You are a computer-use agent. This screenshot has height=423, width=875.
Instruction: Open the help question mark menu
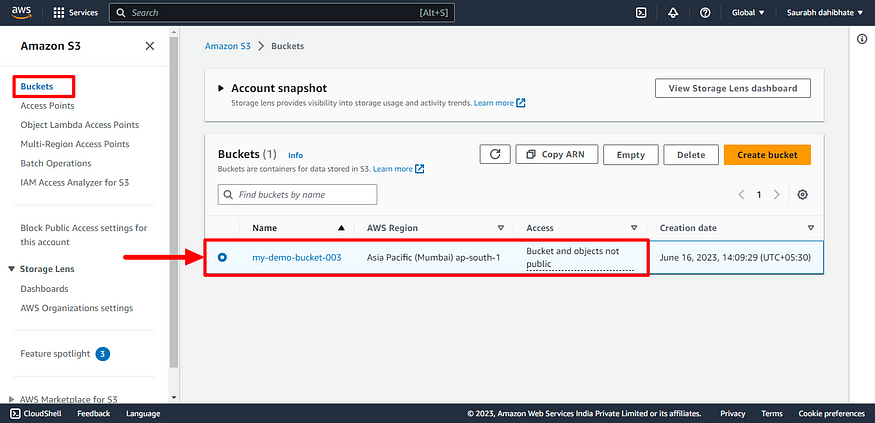point(705,13)
